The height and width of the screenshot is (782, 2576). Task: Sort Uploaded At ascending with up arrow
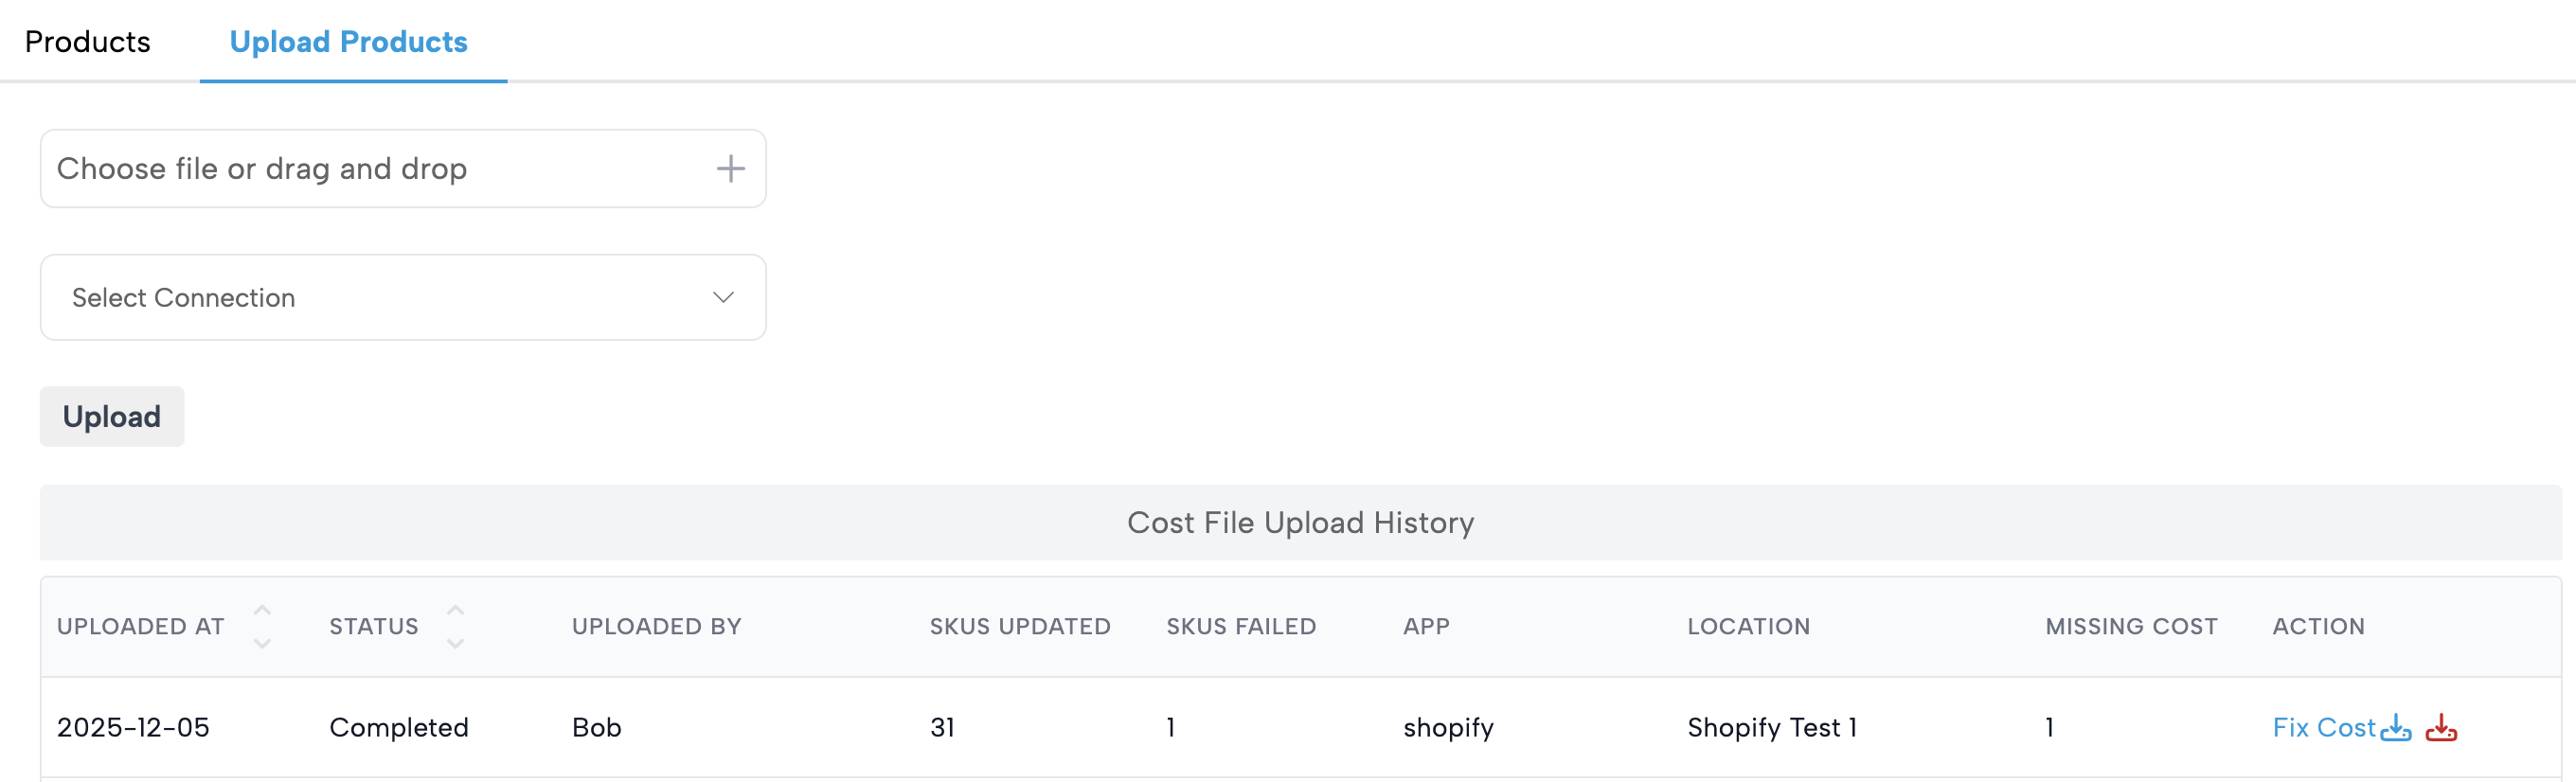click(262, 610)
